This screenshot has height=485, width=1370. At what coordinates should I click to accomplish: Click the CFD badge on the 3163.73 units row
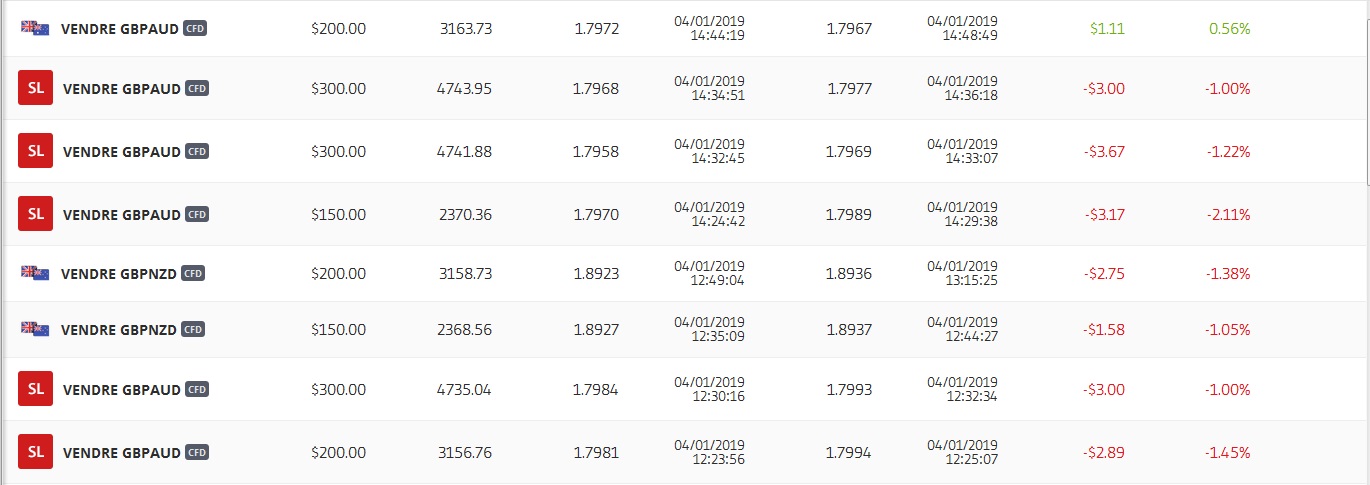click(195, 29)
